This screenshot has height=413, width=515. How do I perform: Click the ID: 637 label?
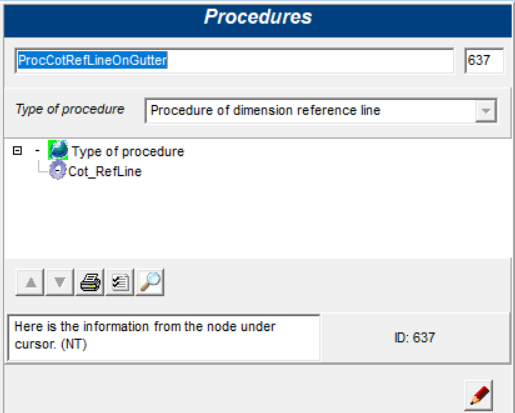pos(415,338)
